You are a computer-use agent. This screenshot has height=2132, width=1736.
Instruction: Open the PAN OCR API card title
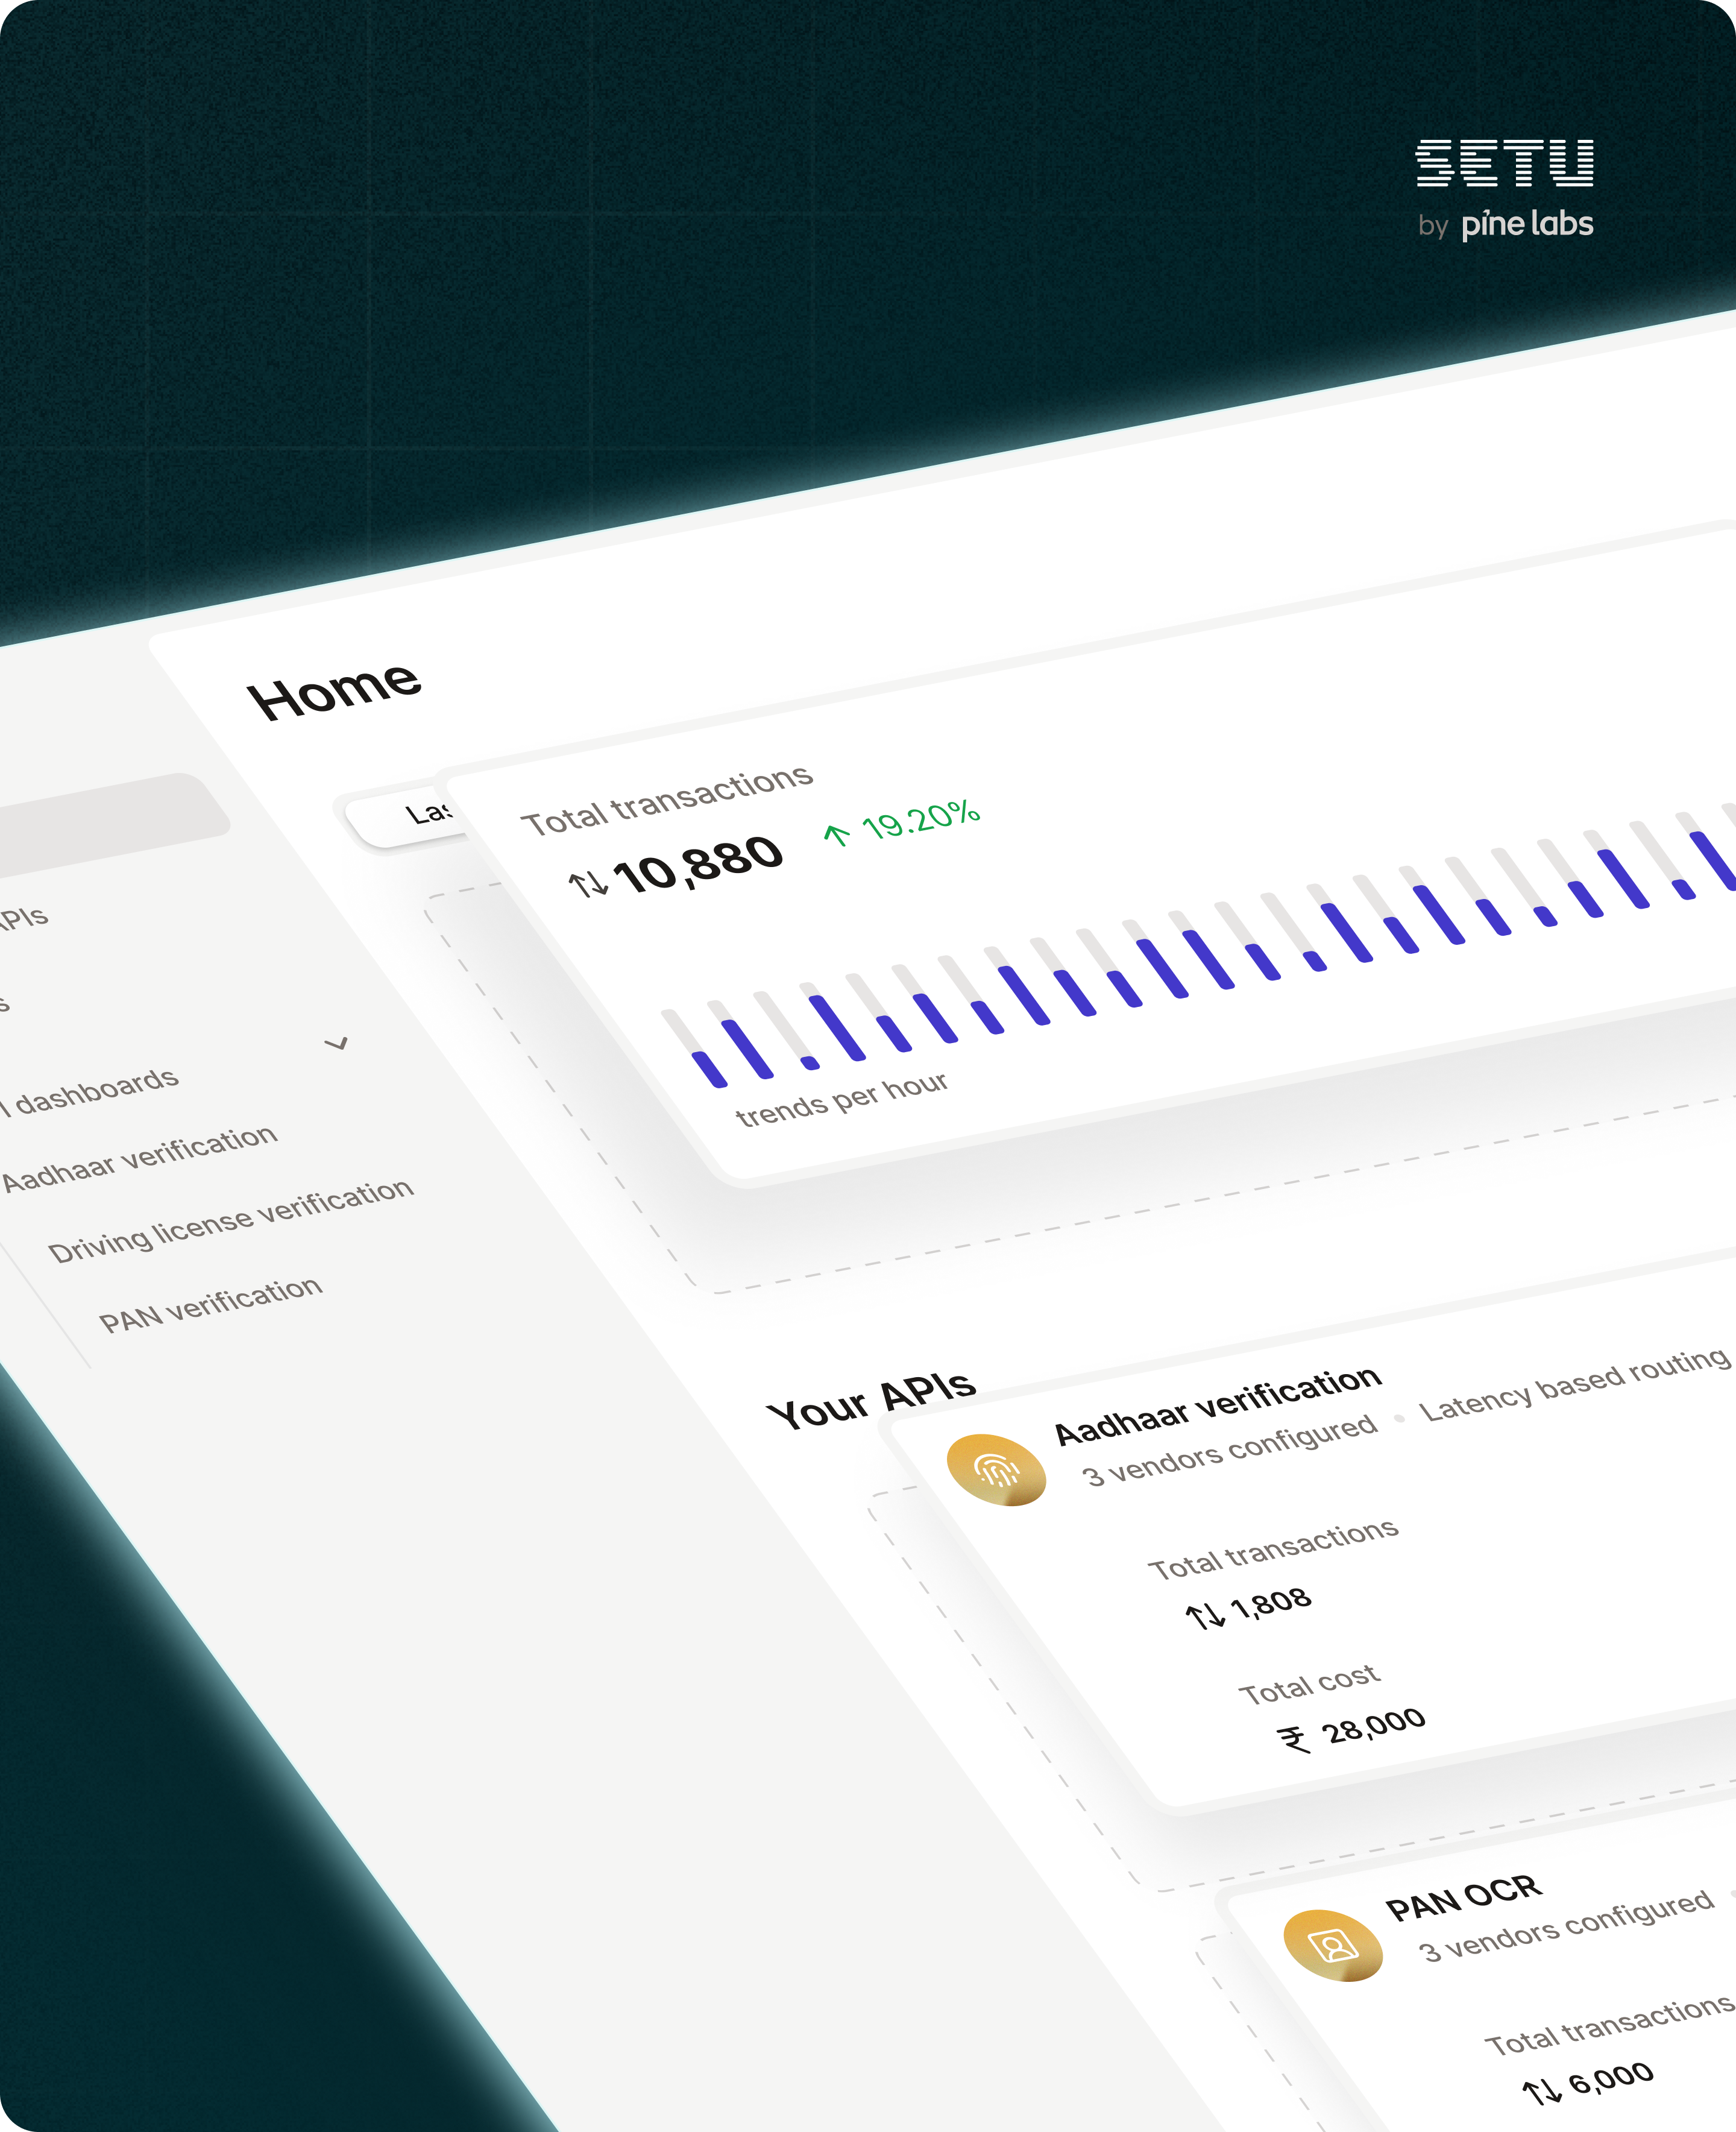coord(1463,1898)
